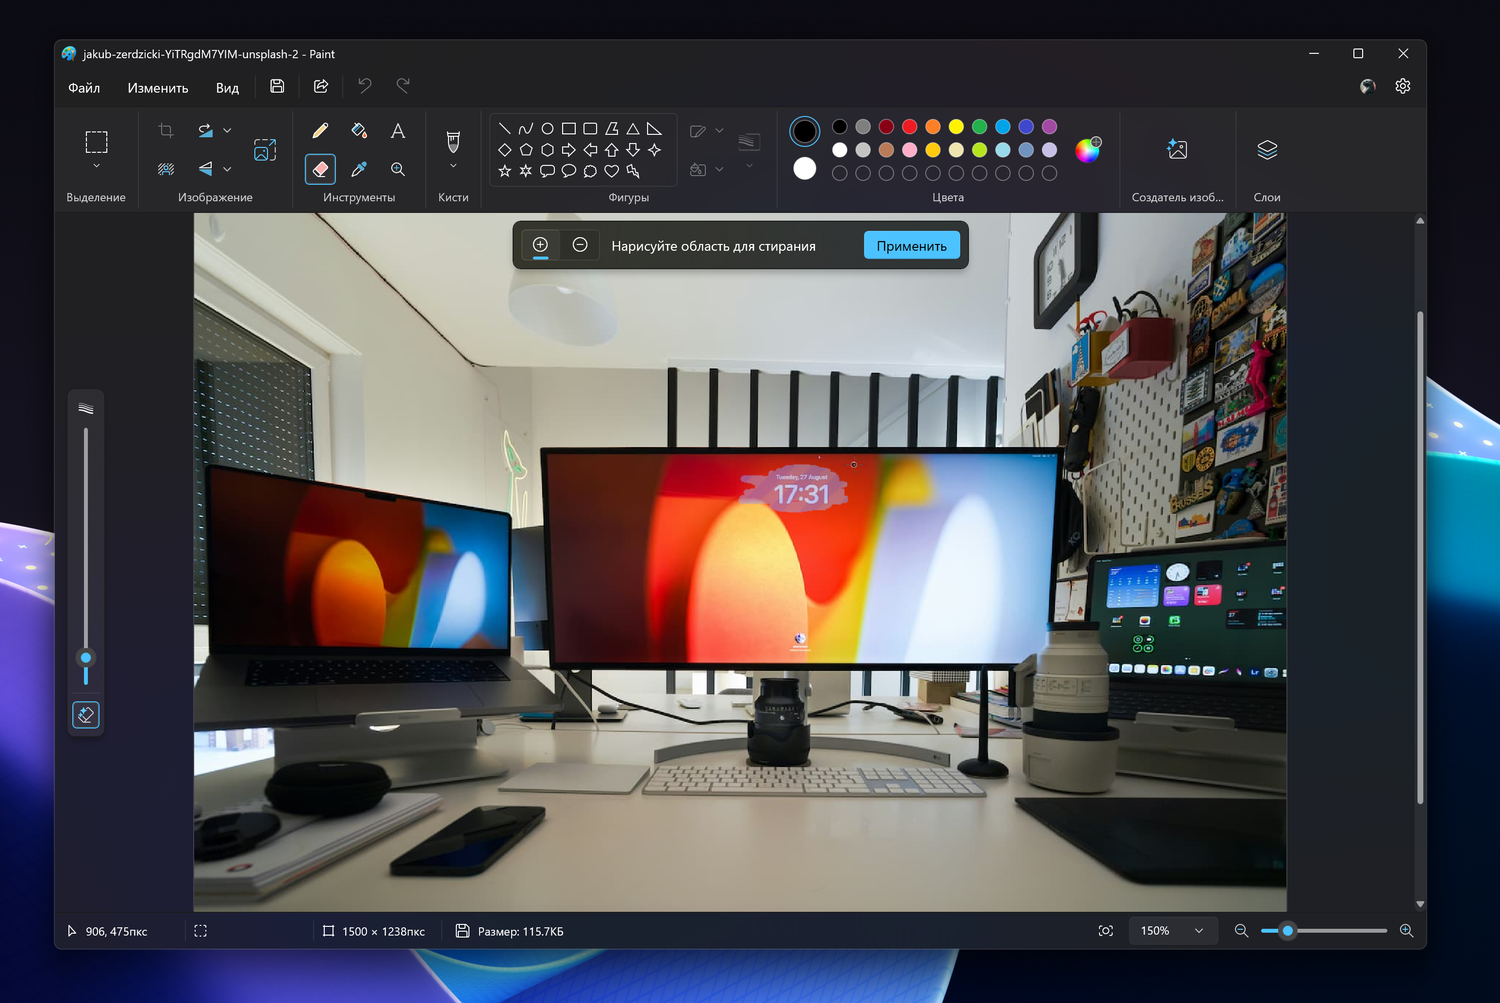Expand the Selection options dropdown
This screenshot has height=1003, width=1500.
coord(96,167)
